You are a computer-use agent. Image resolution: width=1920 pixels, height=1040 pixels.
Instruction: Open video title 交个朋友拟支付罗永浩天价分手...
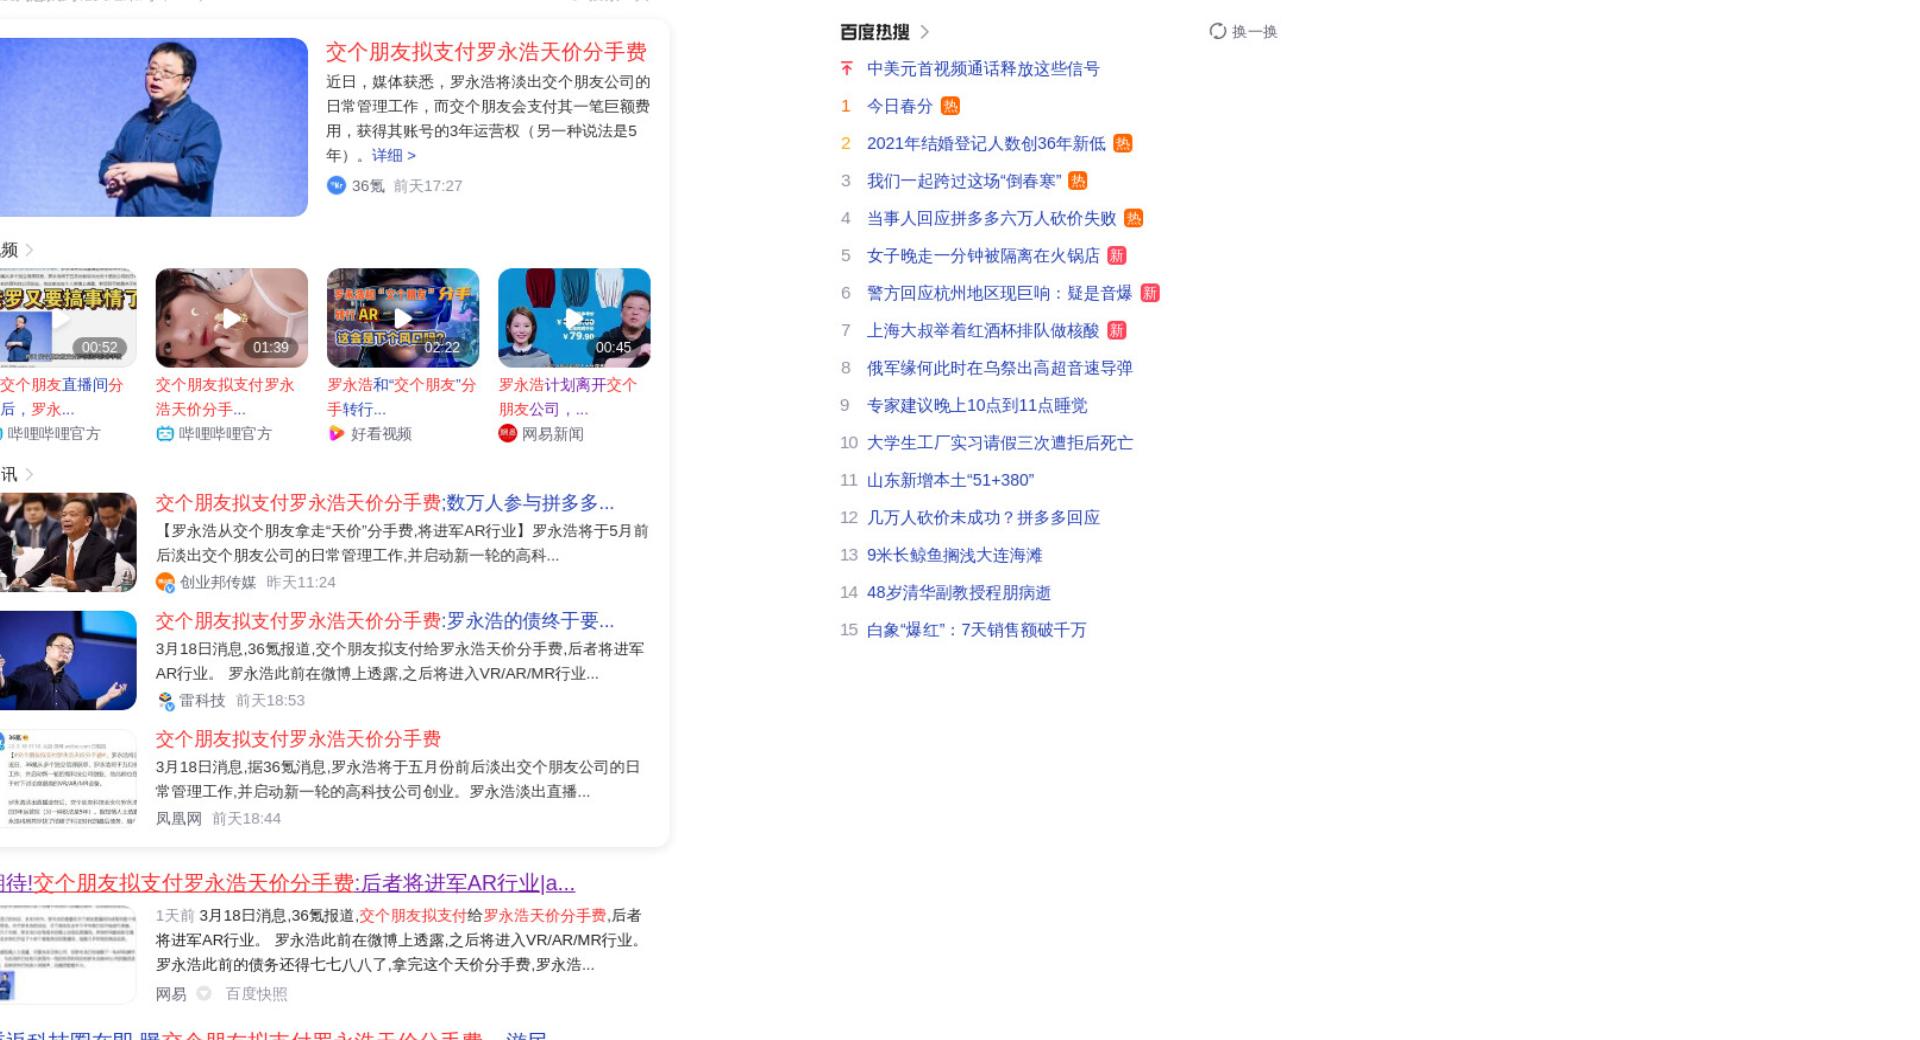click(x=225, y=397)
